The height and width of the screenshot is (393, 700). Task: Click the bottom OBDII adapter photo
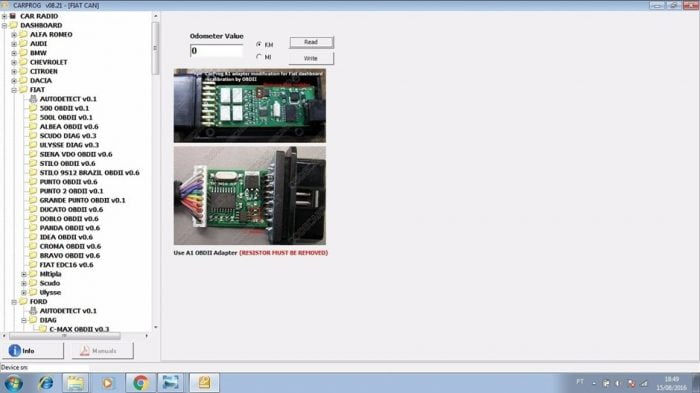click(x=250, y=196)
